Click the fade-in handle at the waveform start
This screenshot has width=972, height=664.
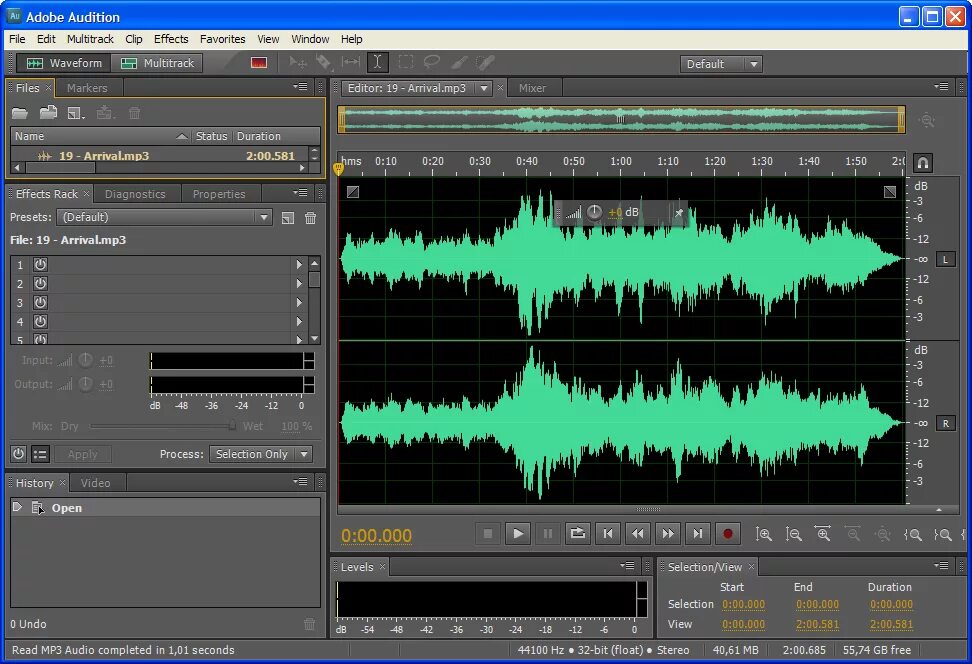click(353, 192)
